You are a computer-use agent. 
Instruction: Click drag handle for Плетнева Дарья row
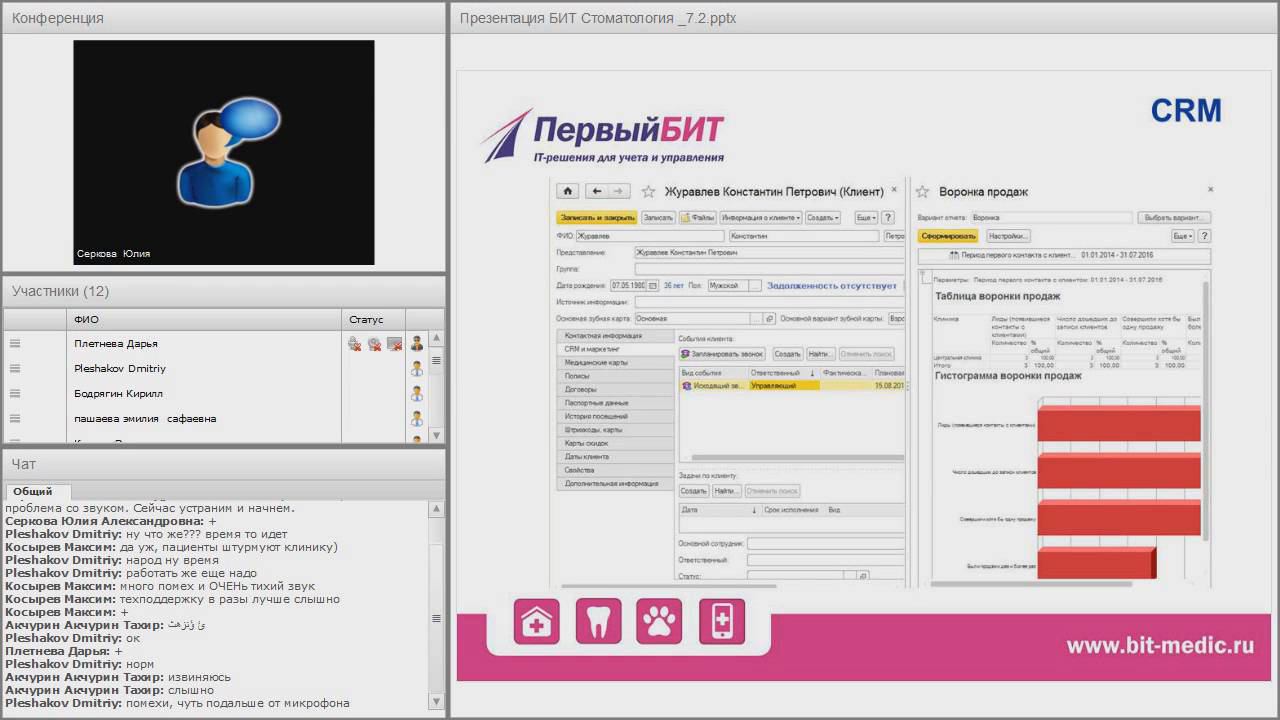point(15,343)
